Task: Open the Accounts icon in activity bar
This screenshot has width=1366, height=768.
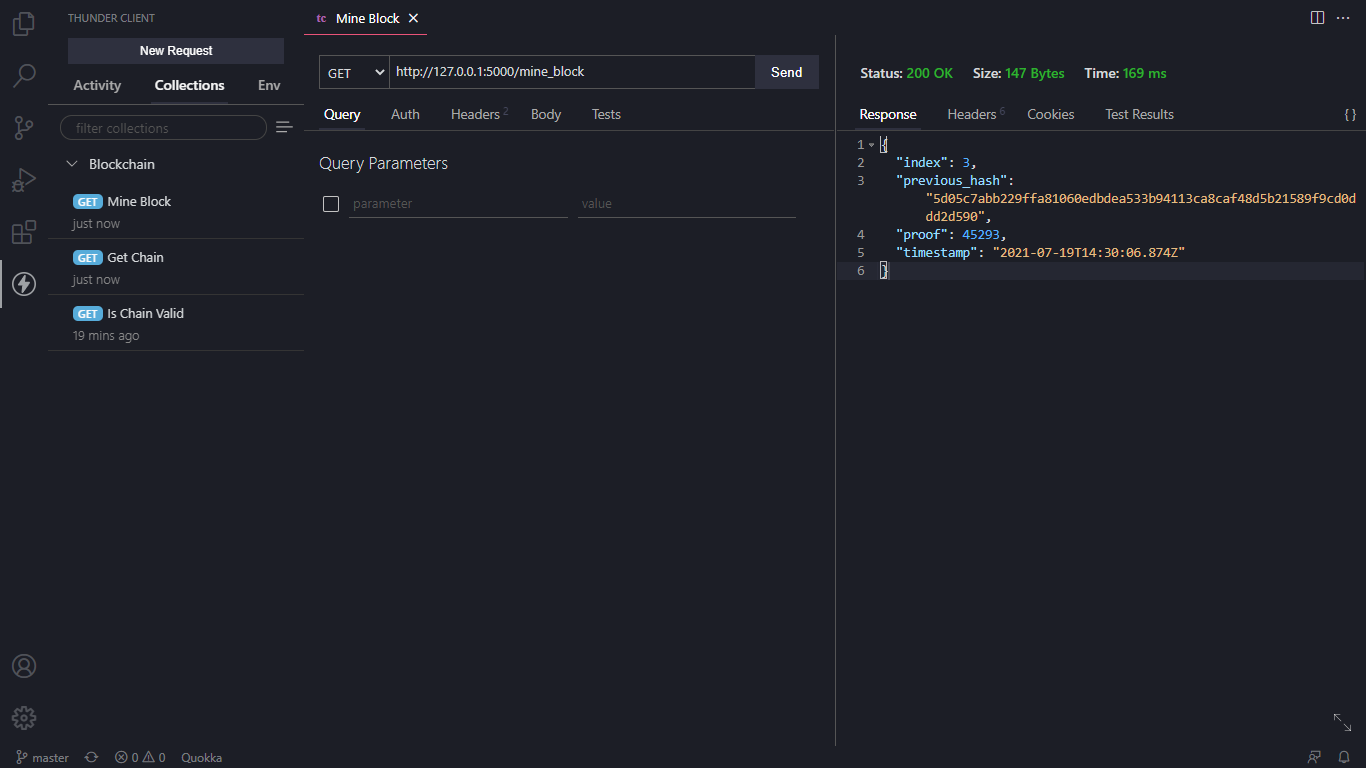Action: click(24, 666)
